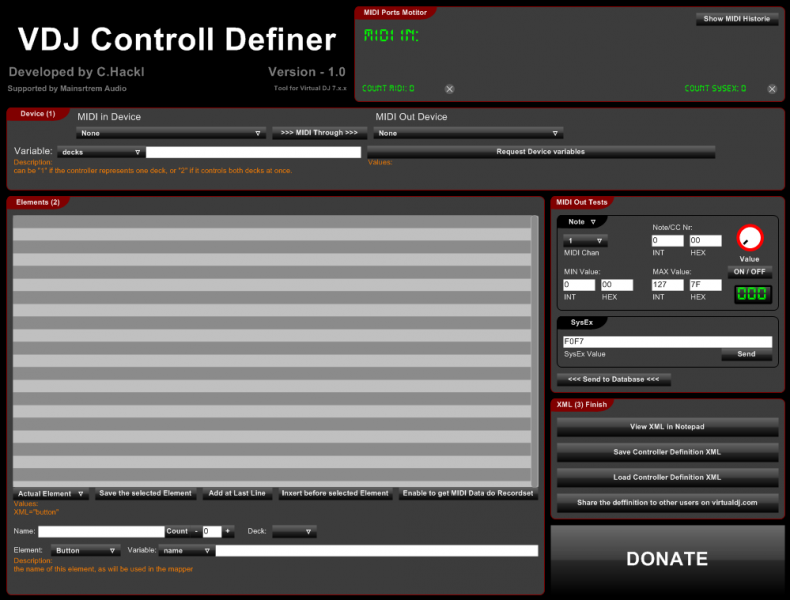This screenshot has height=600, width=790.
Task: Open the MIDI Chan dropdown
Action: (585, 241)
